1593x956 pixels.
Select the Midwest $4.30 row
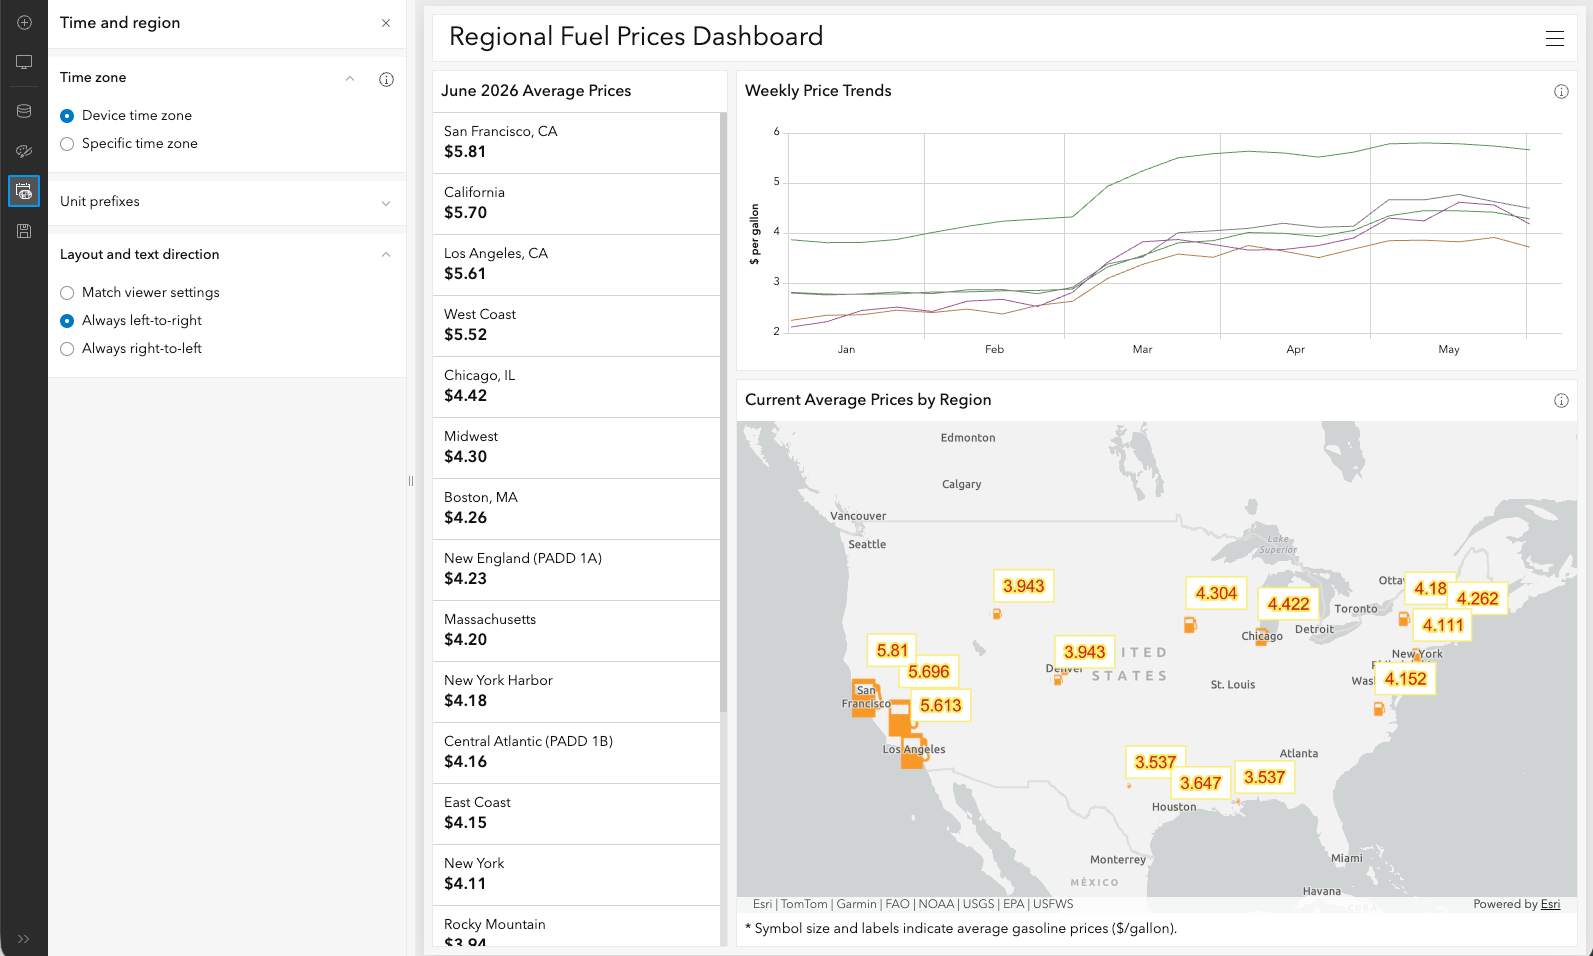coord(576,448)
